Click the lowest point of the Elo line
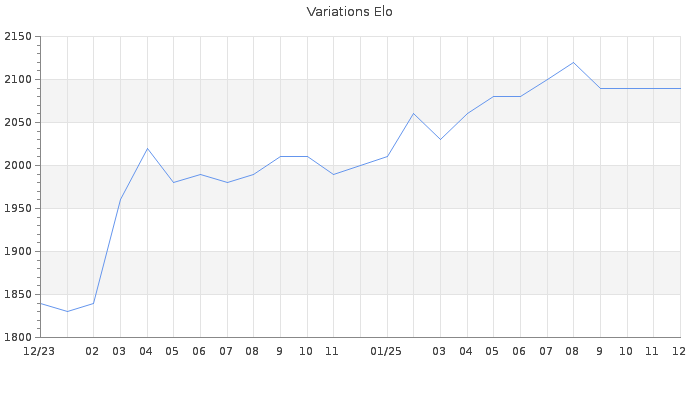Viewport: 700px width, 400px height. 67,311
